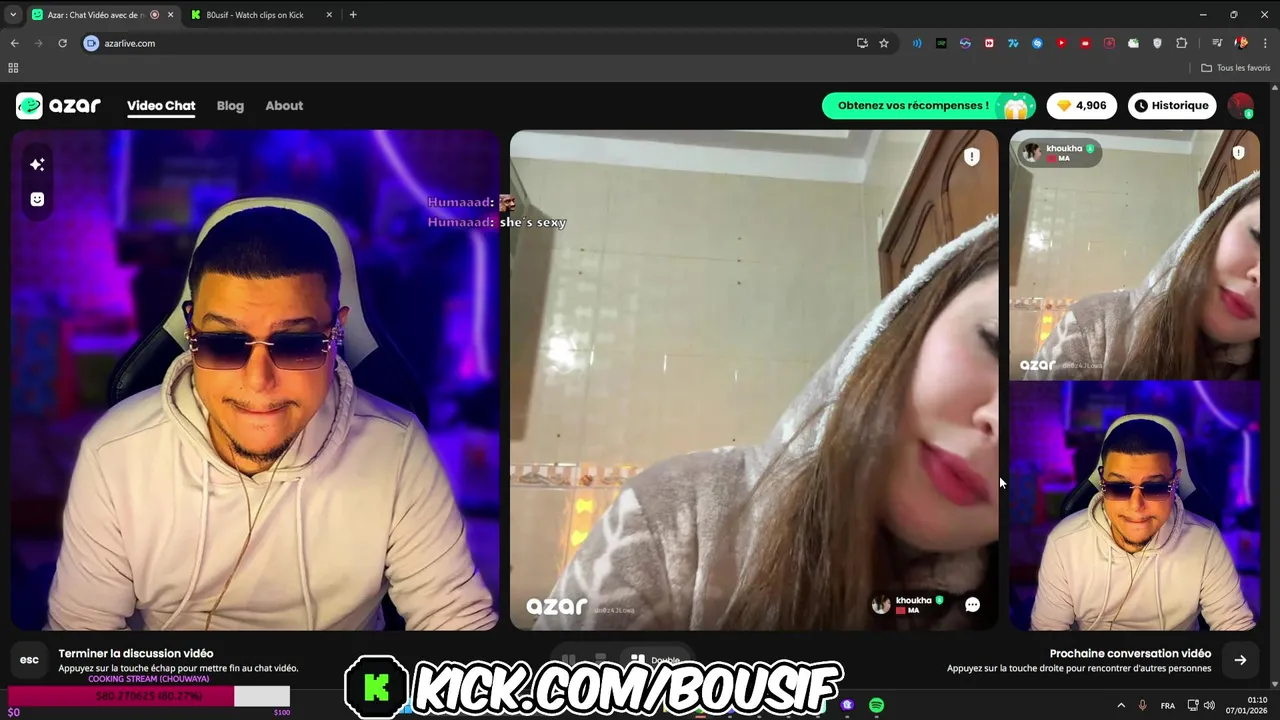Open Historique history button
Image resolution: width=1280 pixels, height=720 pixels.
[x=1172, y=106]
